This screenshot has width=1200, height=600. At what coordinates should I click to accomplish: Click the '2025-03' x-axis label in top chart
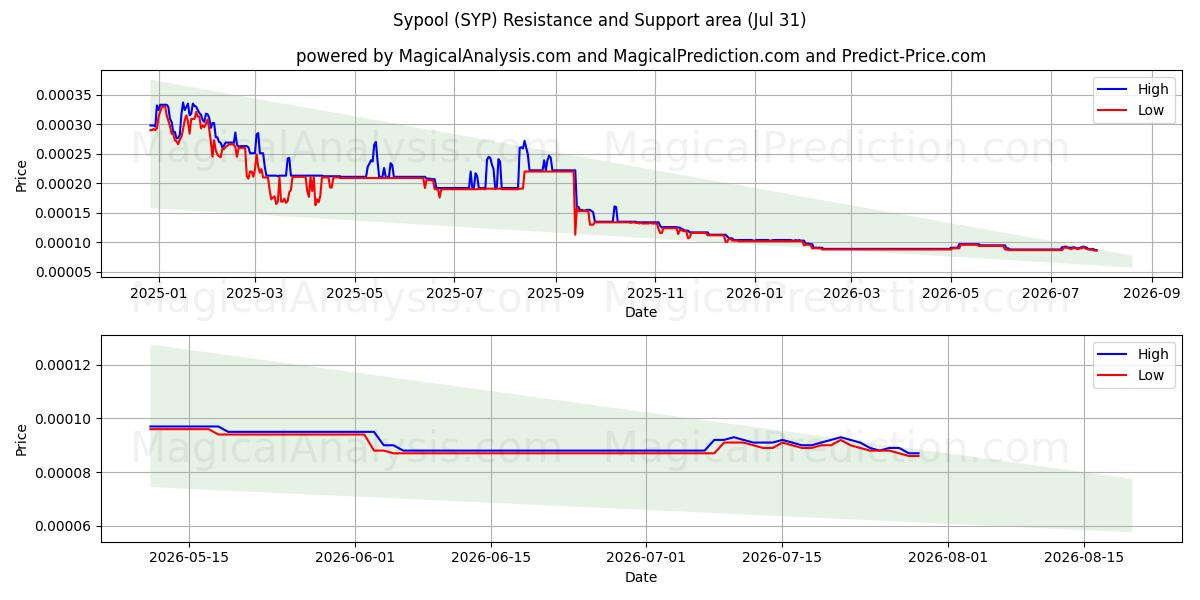[x=255, y=294]
